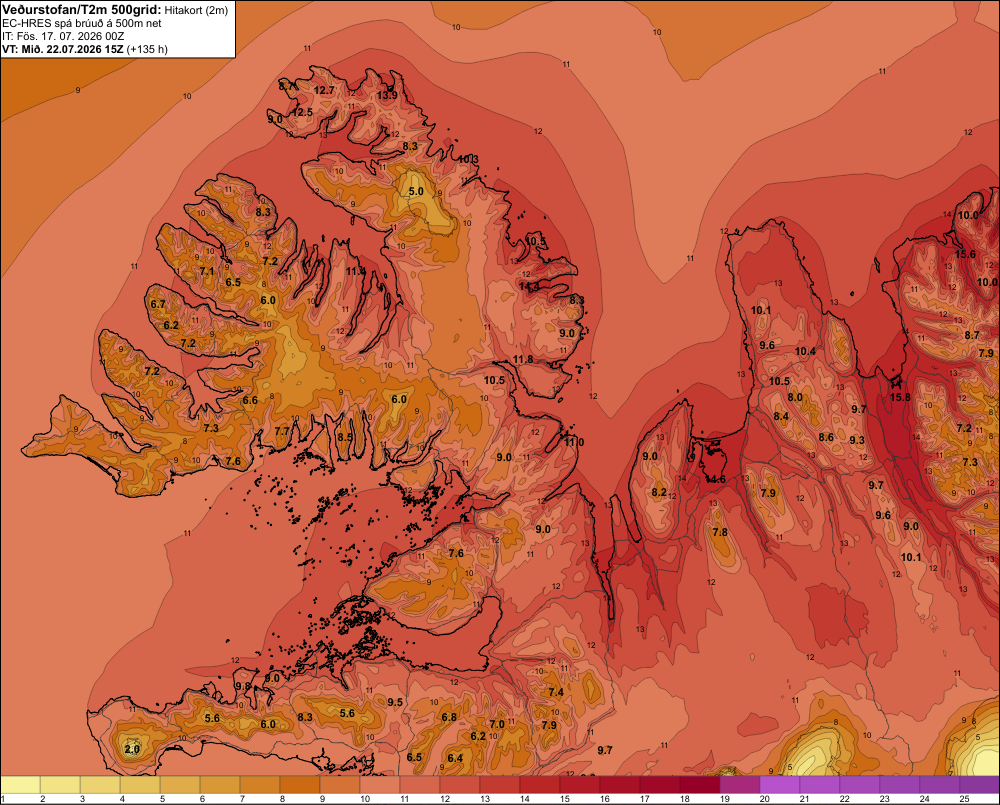Select the orange legend swatch between 7 and 8
This screenshot has height=805, width=1000.
260,785
